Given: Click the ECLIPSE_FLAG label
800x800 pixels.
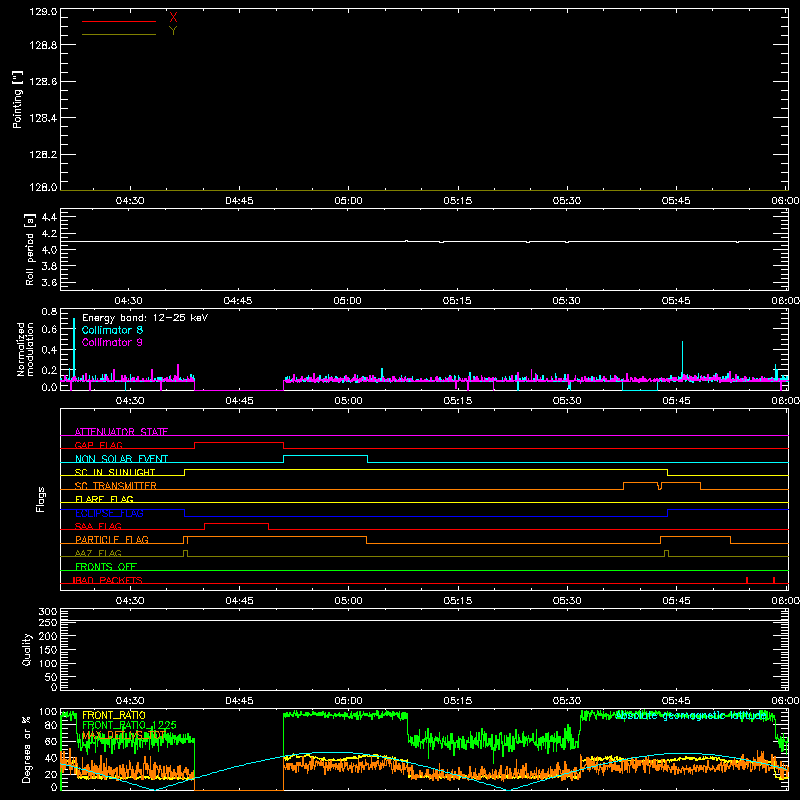Looking at the screenshot, I should point(109,513).
